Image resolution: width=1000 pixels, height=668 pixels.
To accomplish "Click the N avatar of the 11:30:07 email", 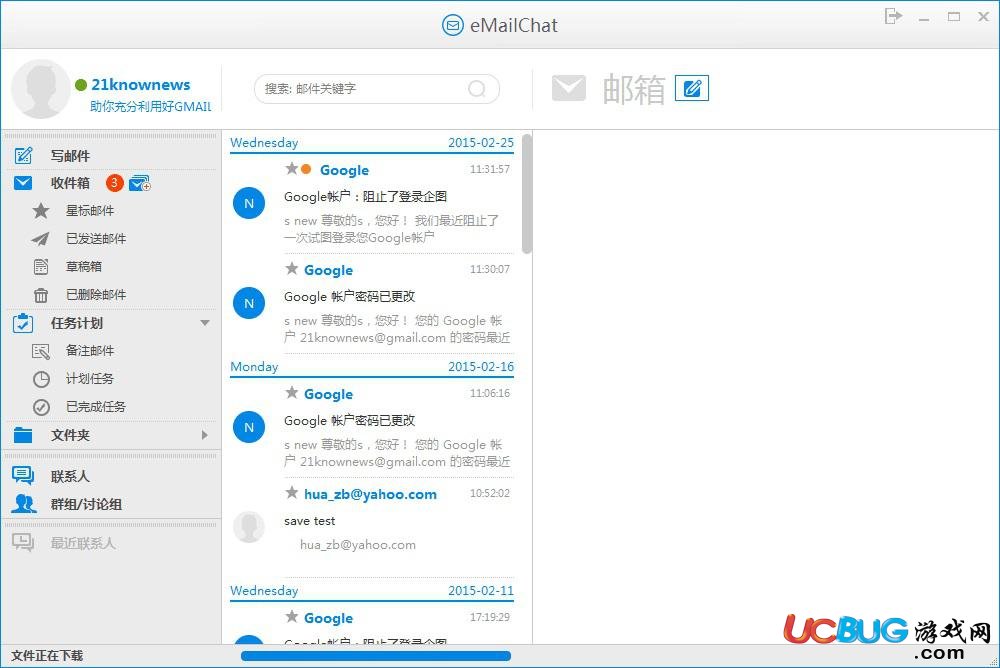I will (x=249, y=304).
